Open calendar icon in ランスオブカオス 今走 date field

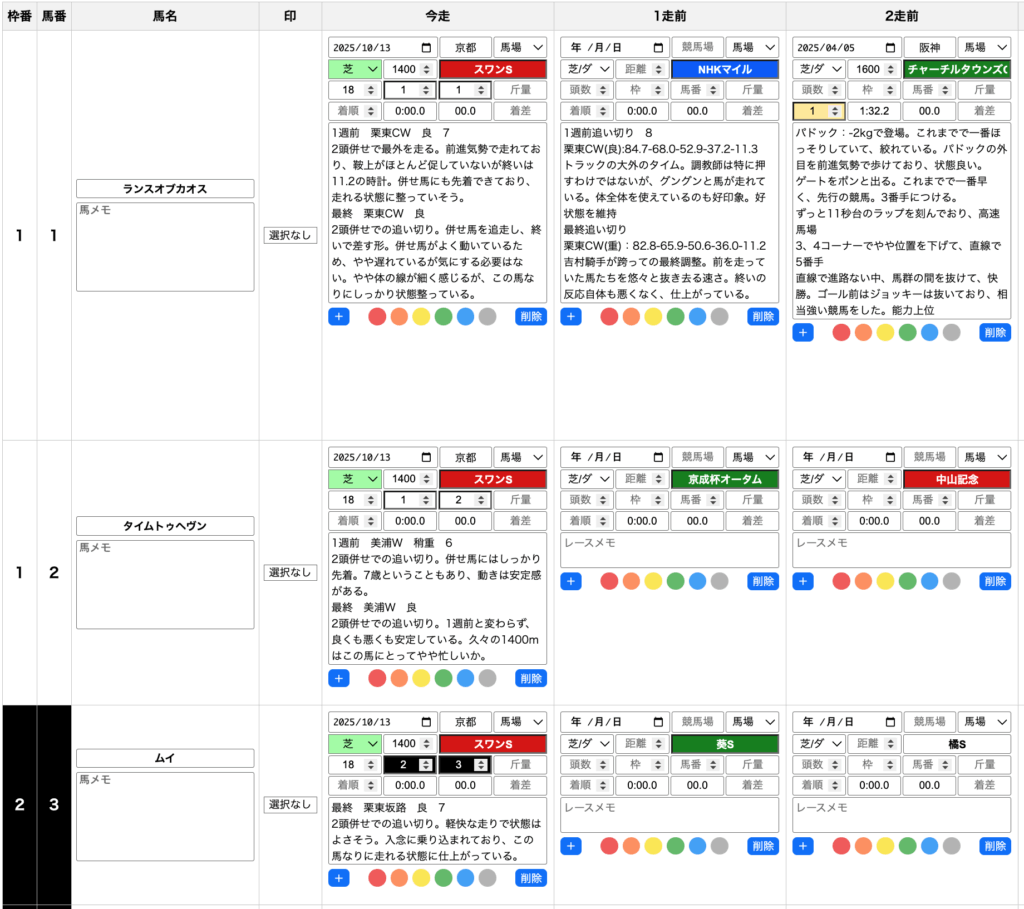pos(427,48)
